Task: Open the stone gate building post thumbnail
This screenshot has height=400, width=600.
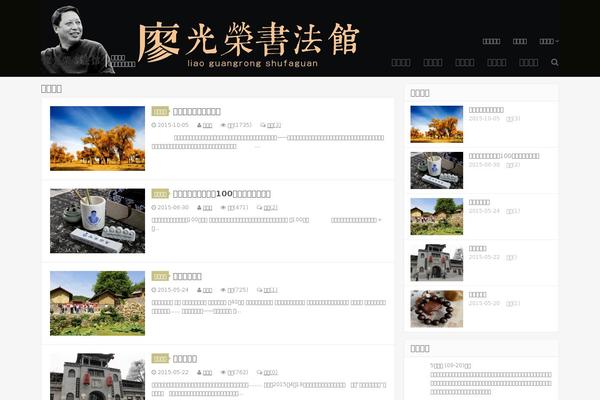Action: [x=97, y=376]
